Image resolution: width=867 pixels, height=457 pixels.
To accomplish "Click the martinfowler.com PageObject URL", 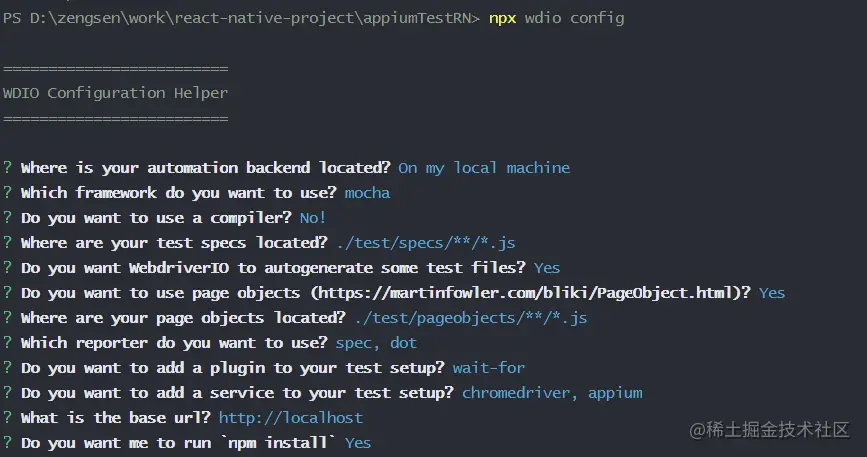I will click(531, 293).
